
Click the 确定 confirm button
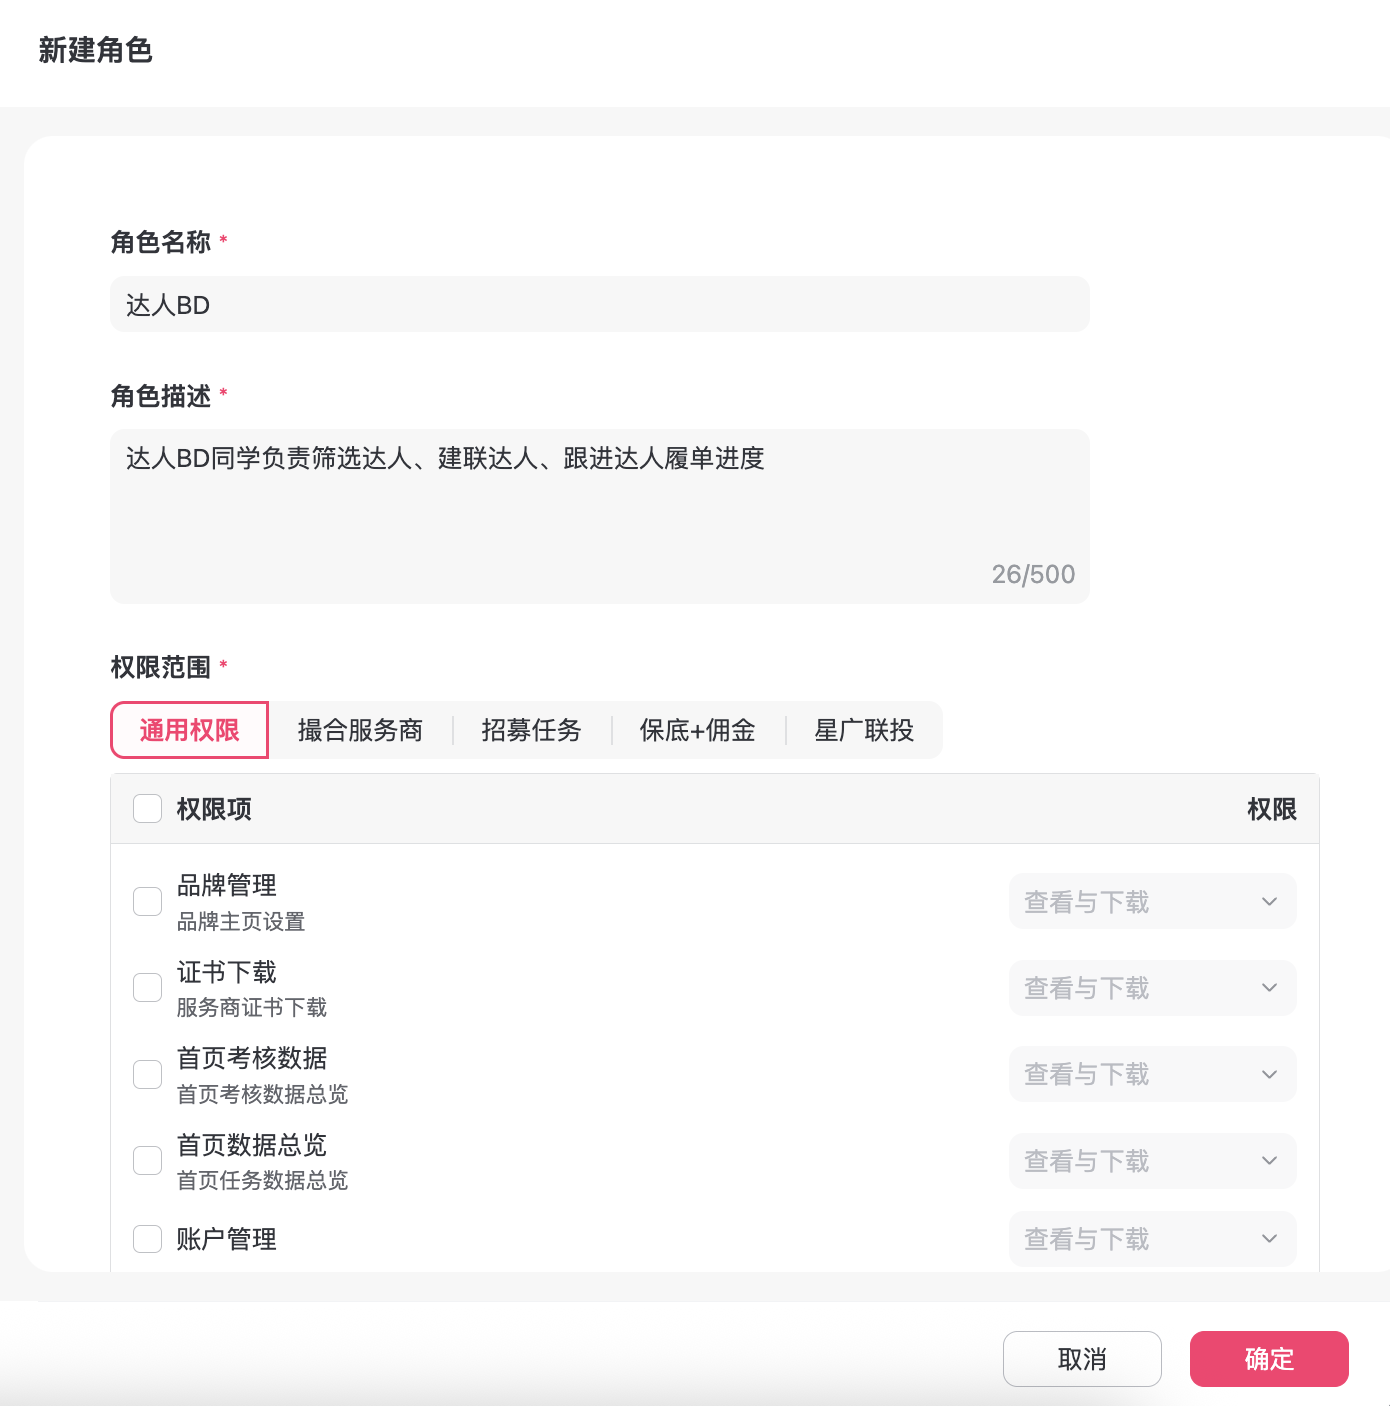[x=1269, y=1359]
